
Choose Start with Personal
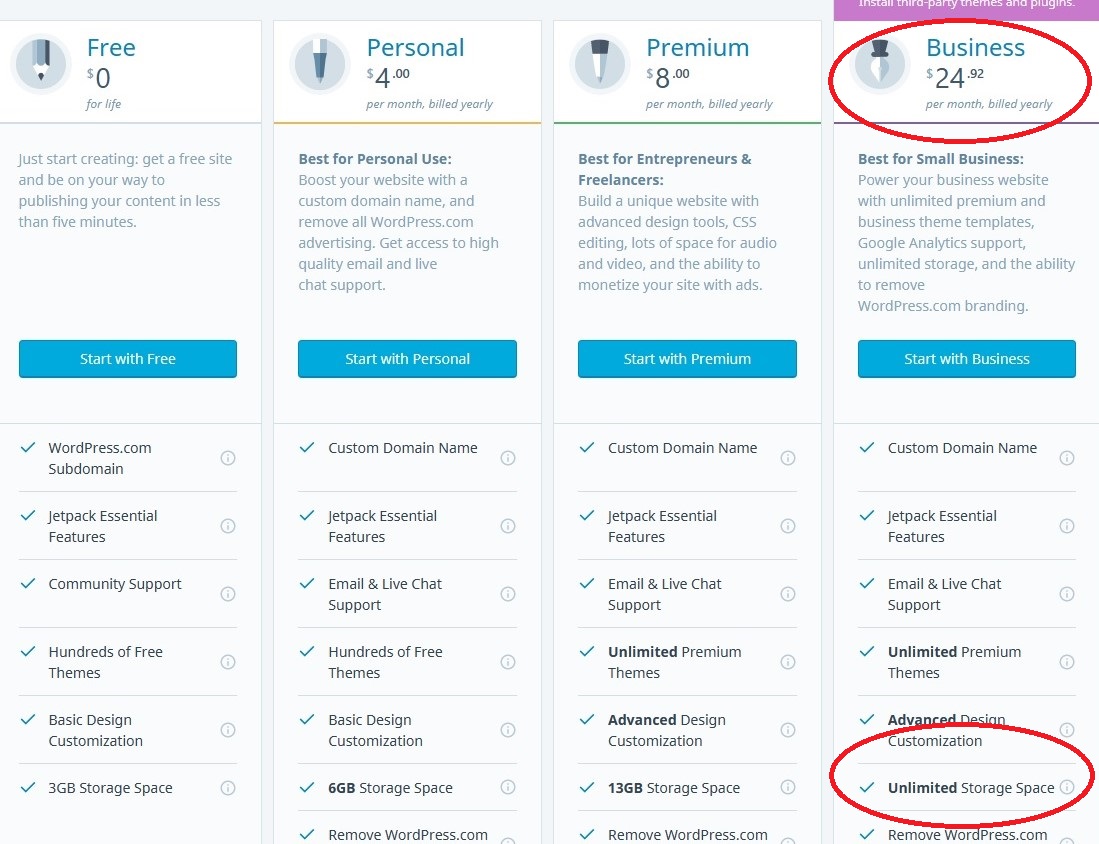tap(407, 359)
